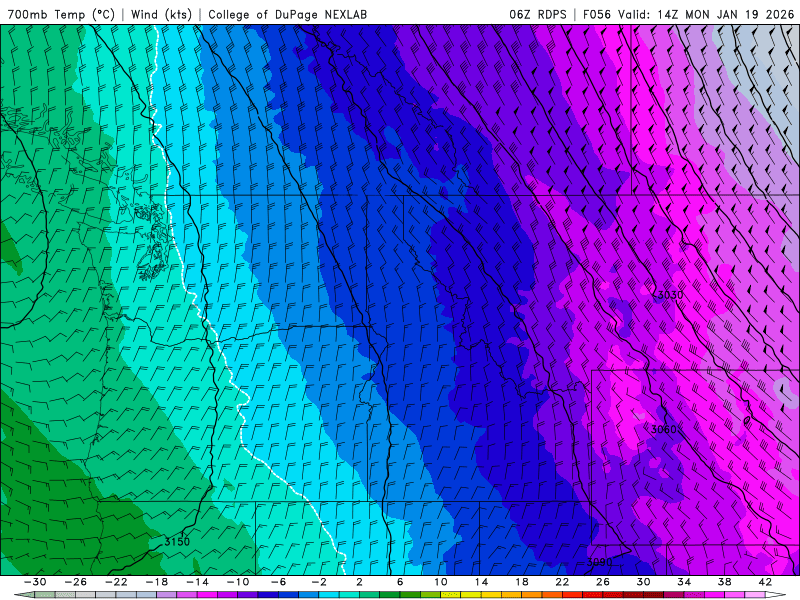
Task: Click the 3150 height contour label
Action: pyautogui.click(x=177, y=541)
